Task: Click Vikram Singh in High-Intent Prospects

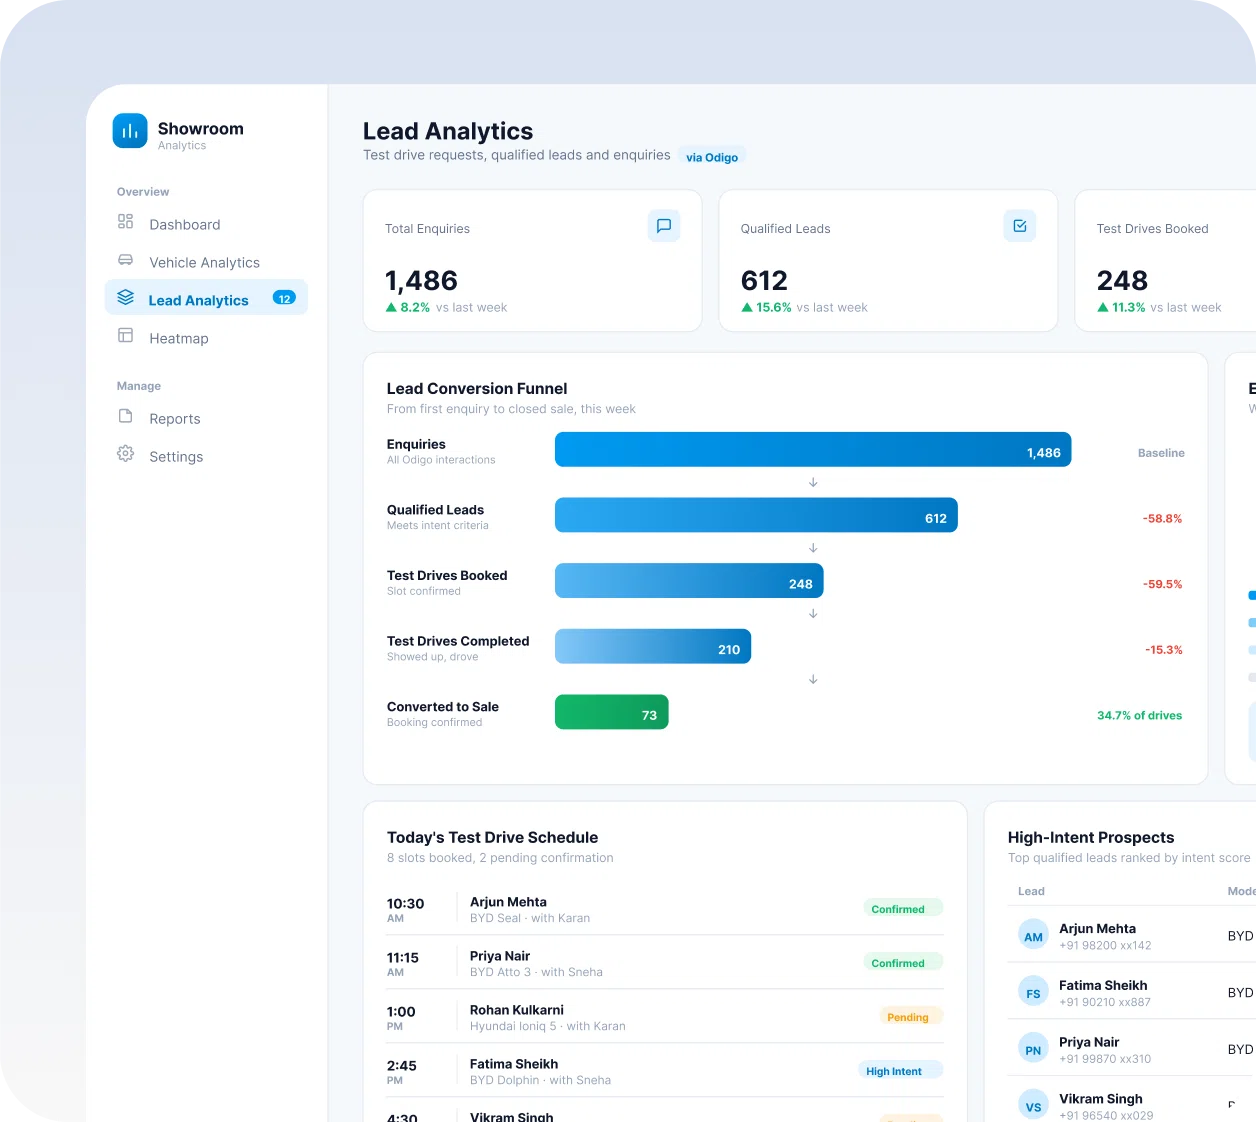Action: pyautogui.click(x=1101, y=1099)
